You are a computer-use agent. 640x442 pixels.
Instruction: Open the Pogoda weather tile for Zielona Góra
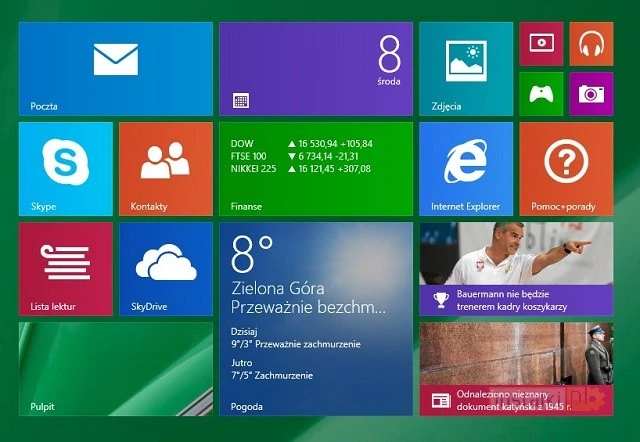[x=315, y=318]
